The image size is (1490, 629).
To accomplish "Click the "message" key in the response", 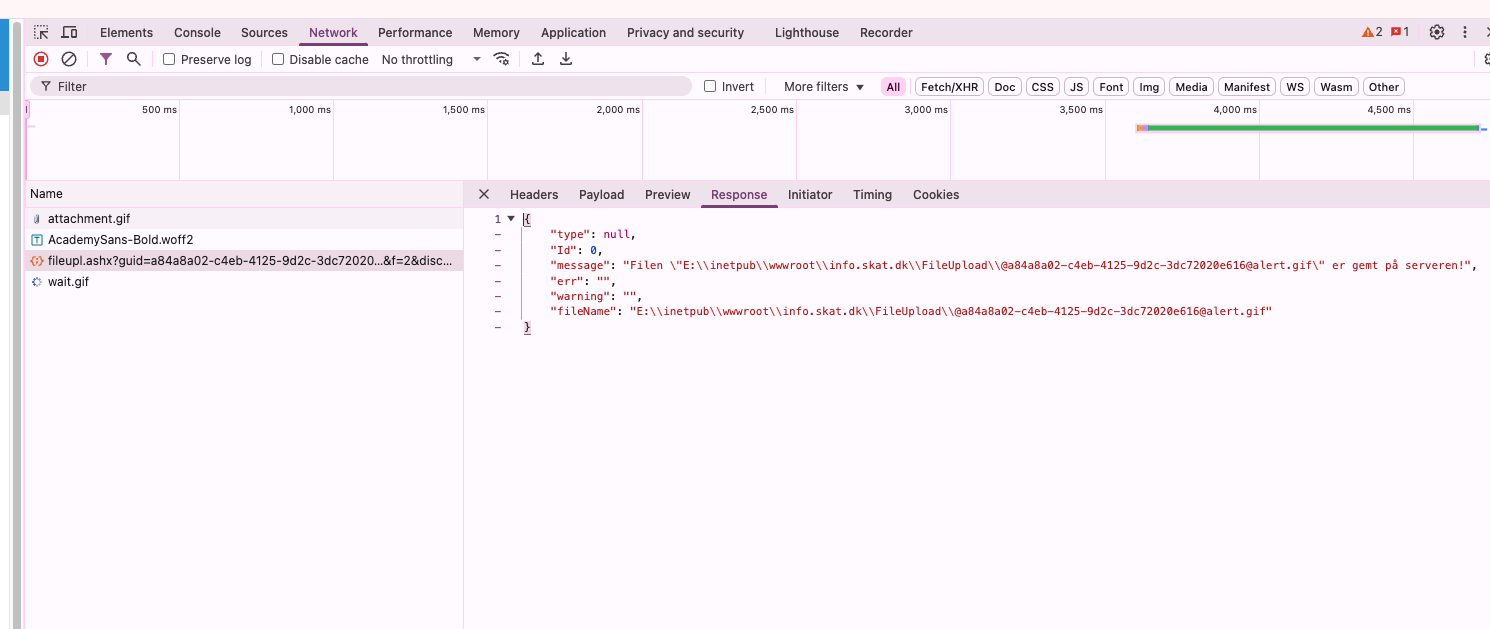I will [579, 265].
